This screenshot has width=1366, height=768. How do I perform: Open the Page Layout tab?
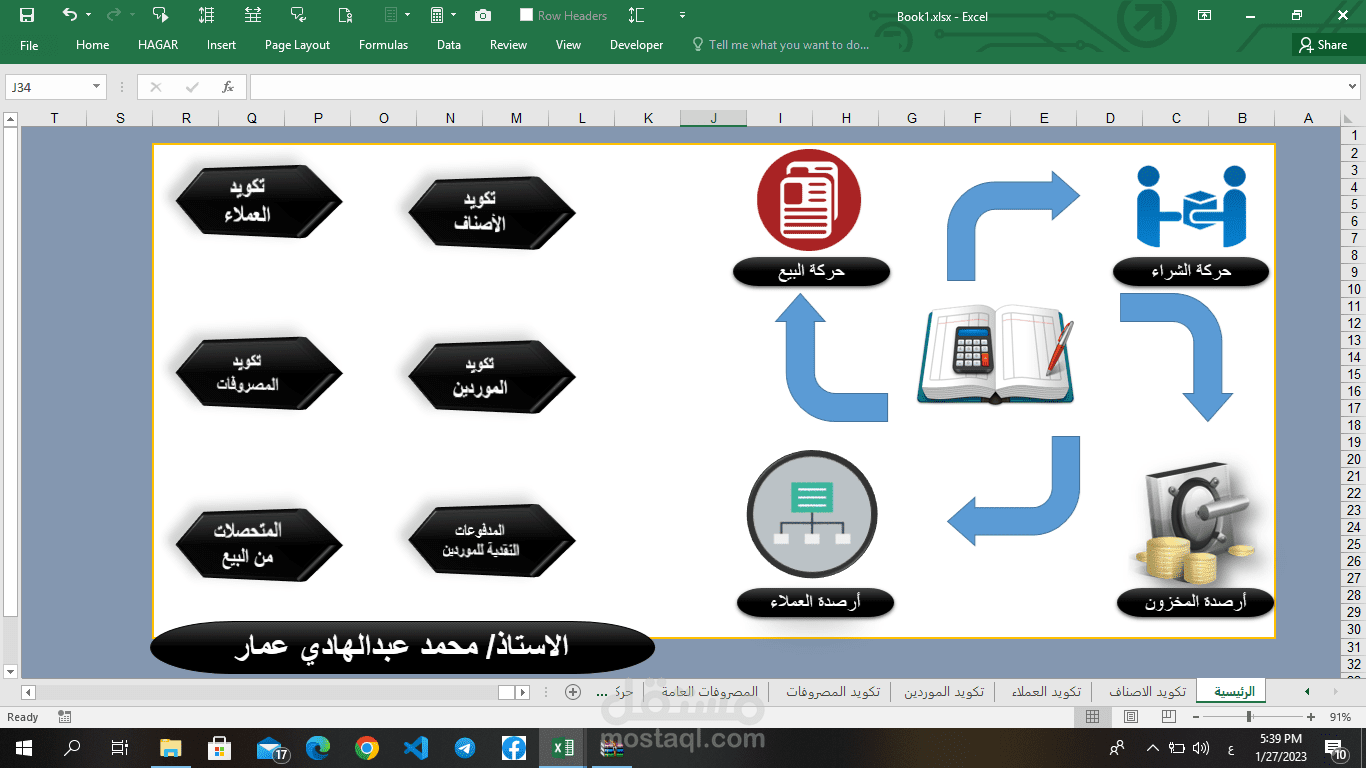[297, 45]
